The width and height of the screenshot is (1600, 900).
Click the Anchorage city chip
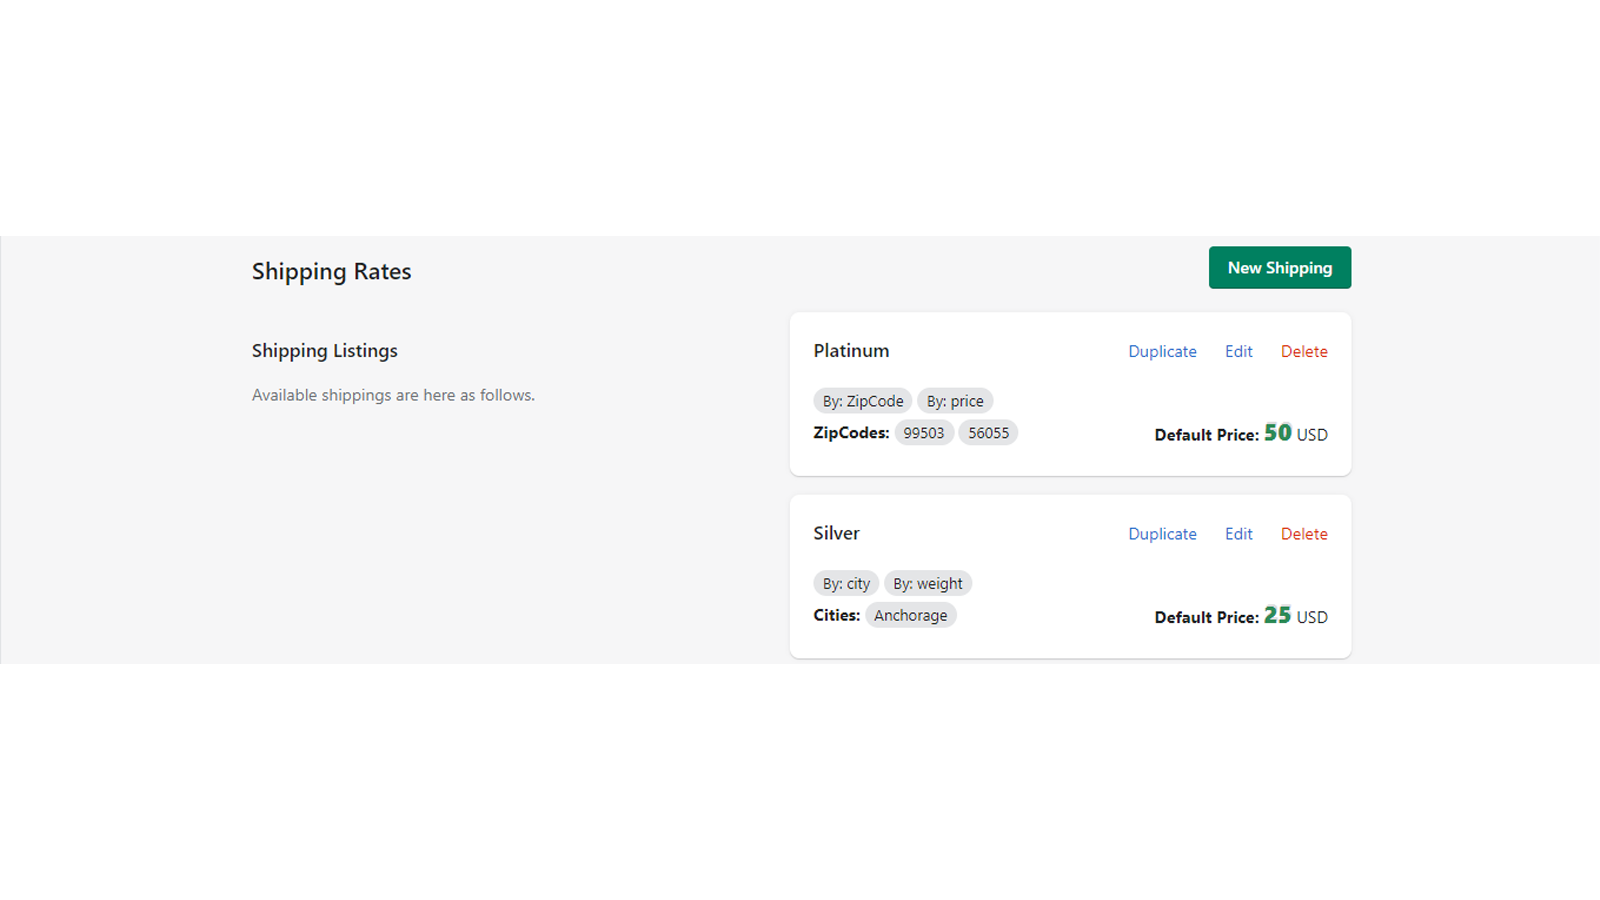910,615
